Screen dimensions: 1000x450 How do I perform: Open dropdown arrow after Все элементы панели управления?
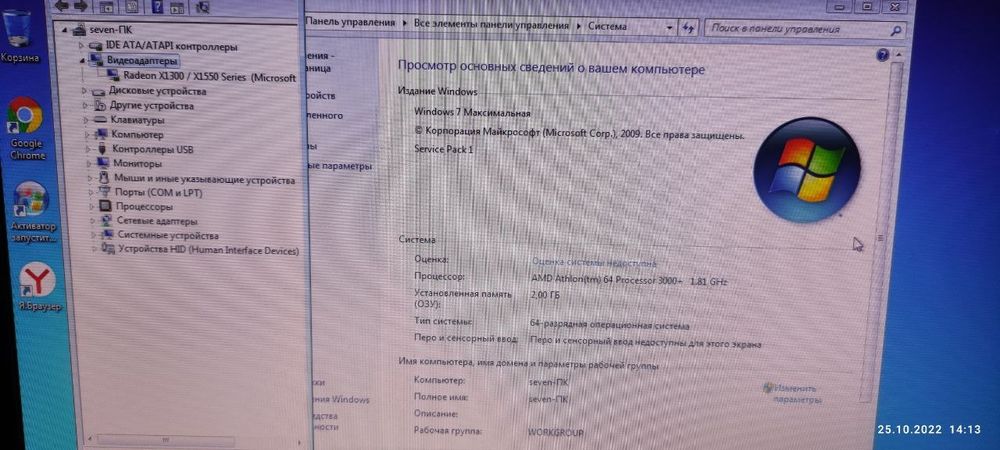tap(578, 26)
